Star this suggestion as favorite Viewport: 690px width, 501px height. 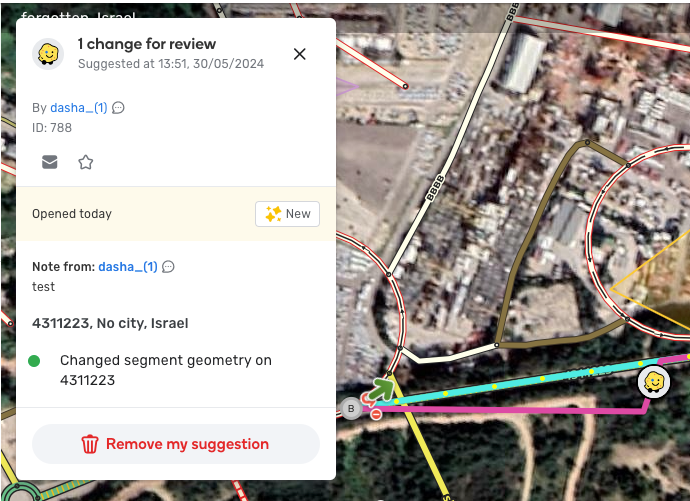(x=86, y=162)
